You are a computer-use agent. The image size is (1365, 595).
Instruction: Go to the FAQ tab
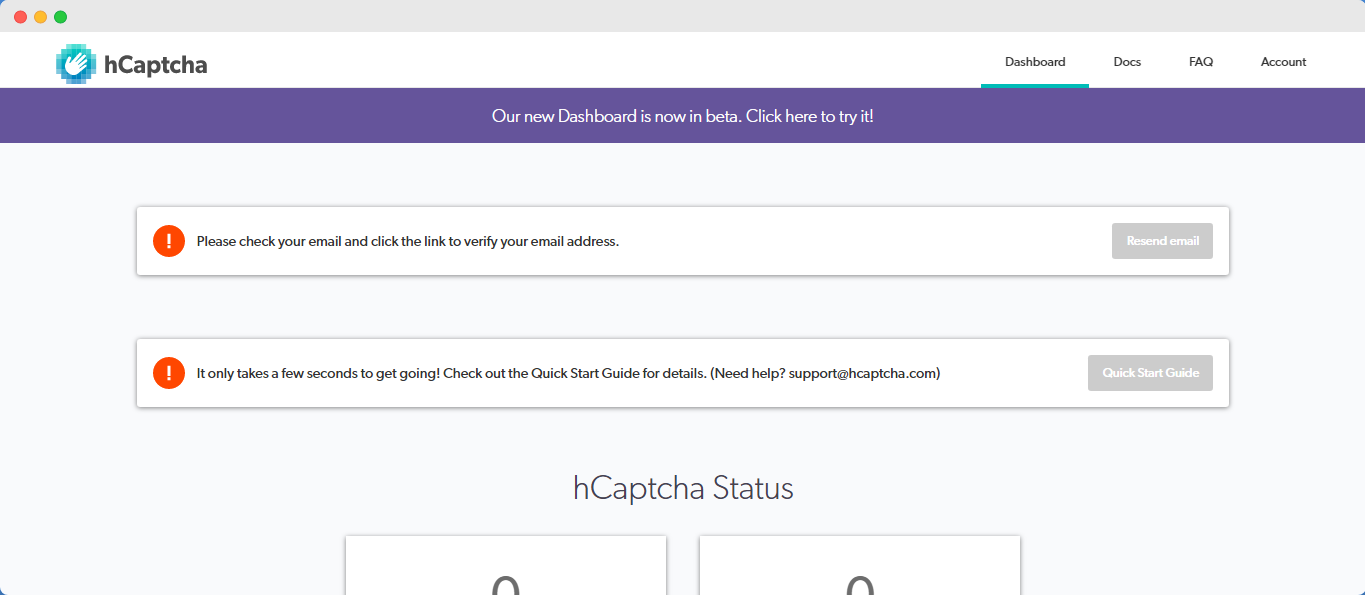[x=1201, y=62]
